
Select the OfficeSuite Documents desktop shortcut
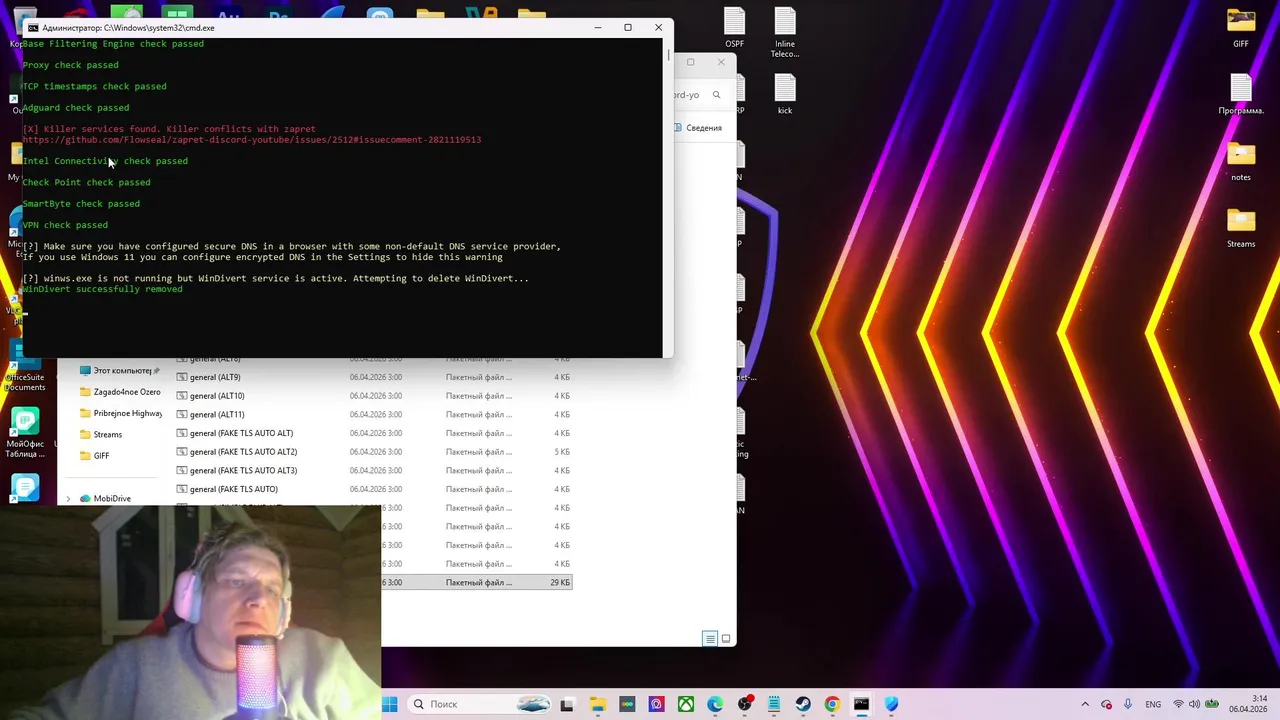[x=25, y=366]
